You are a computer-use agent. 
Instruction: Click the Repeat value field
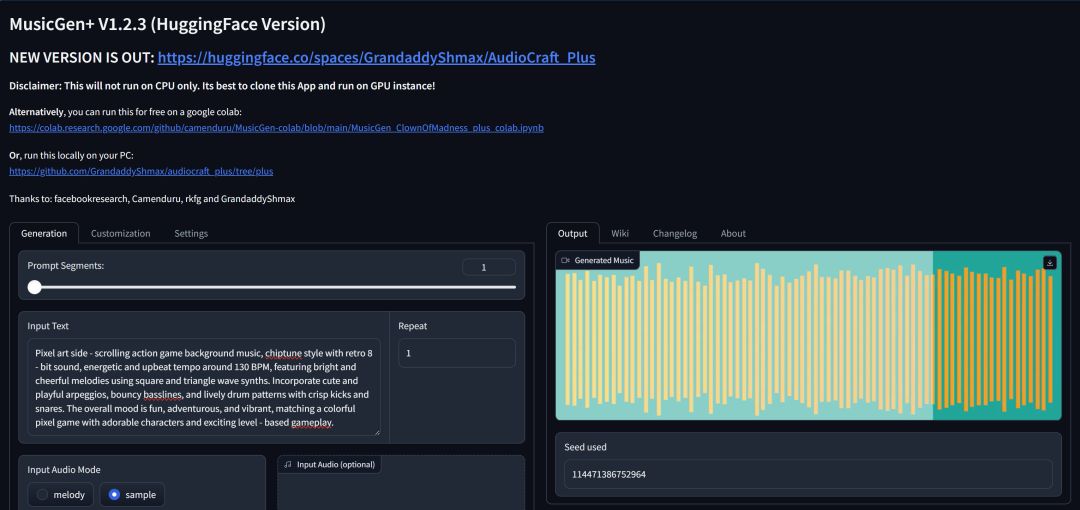tap(457, 353)
